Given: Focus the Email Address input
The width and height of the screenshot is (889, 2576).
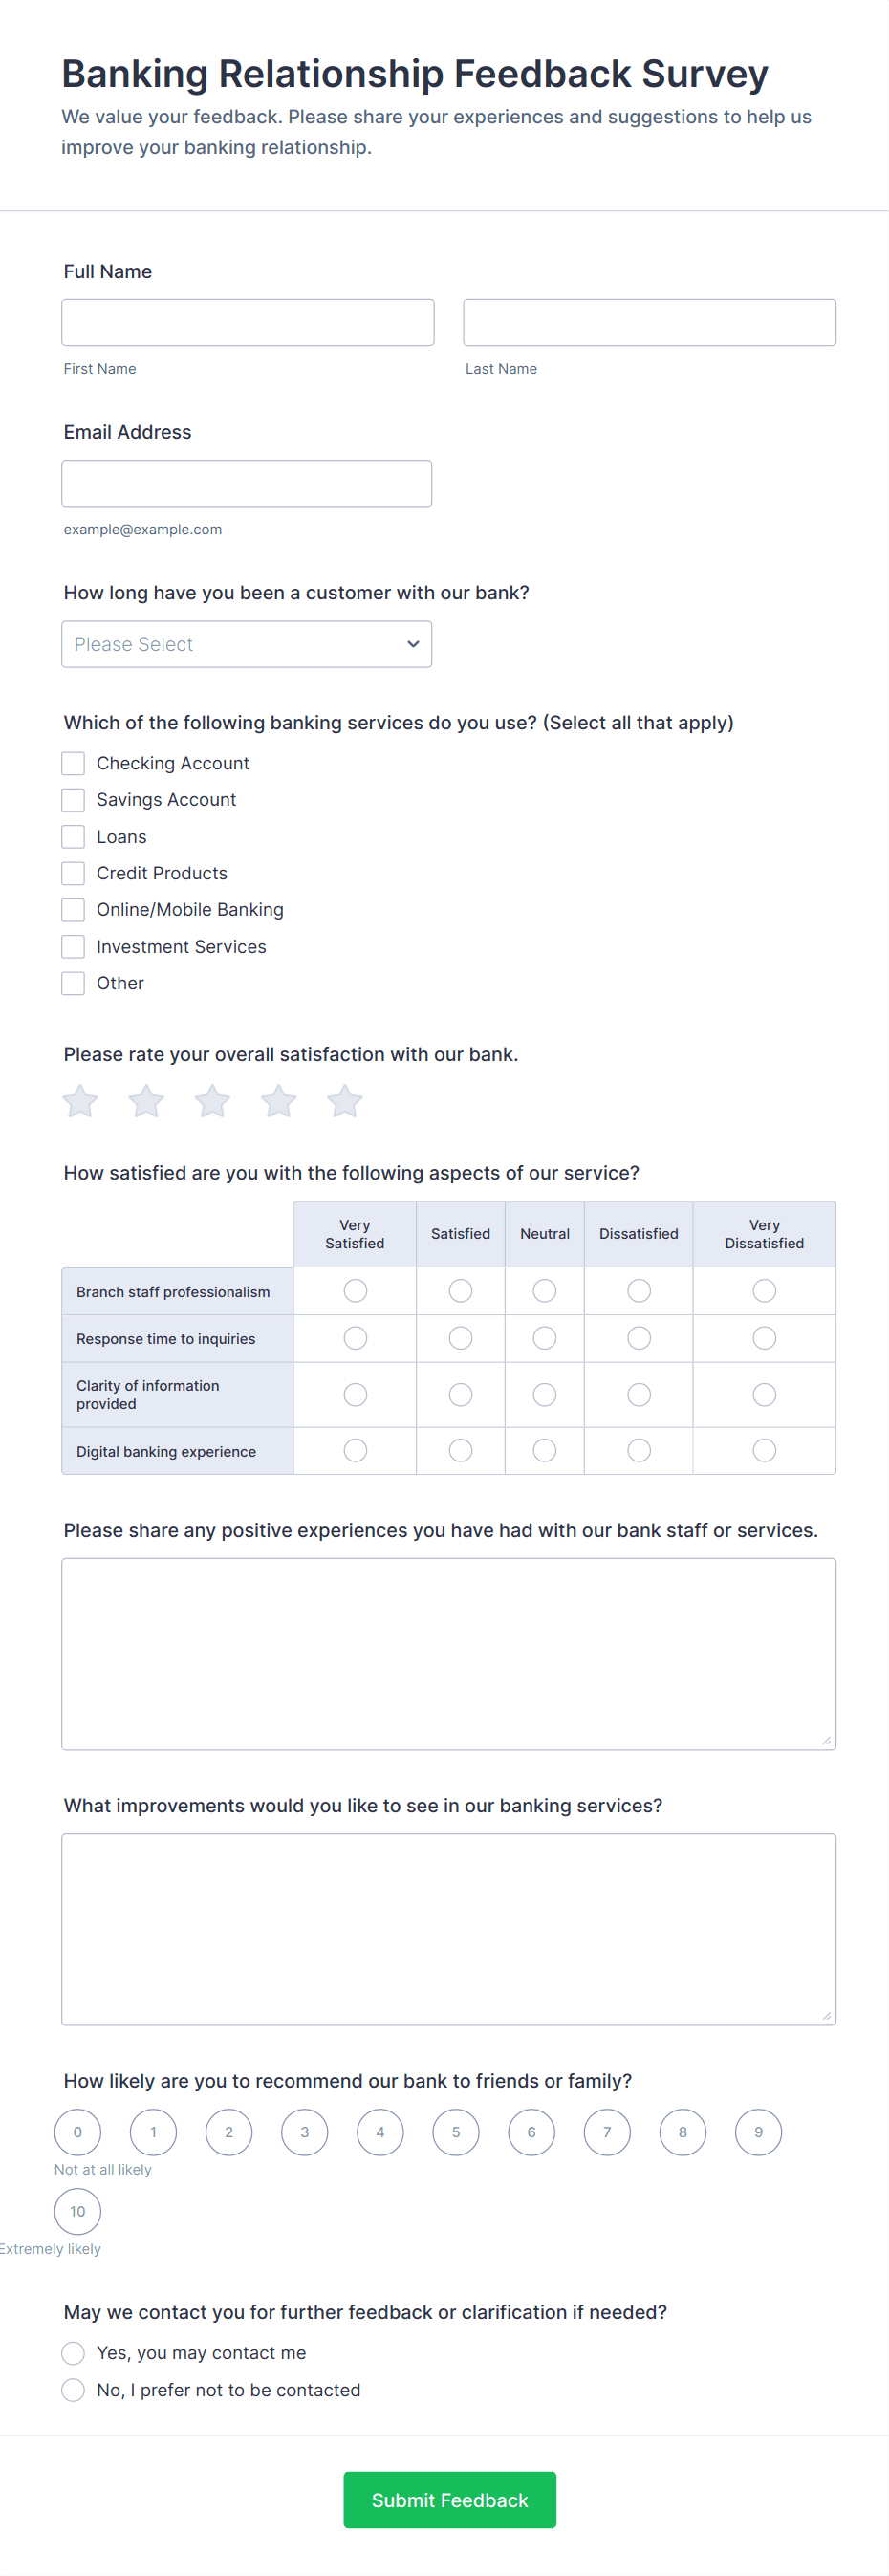Looking at the screenshot, I should click(246, 483).
